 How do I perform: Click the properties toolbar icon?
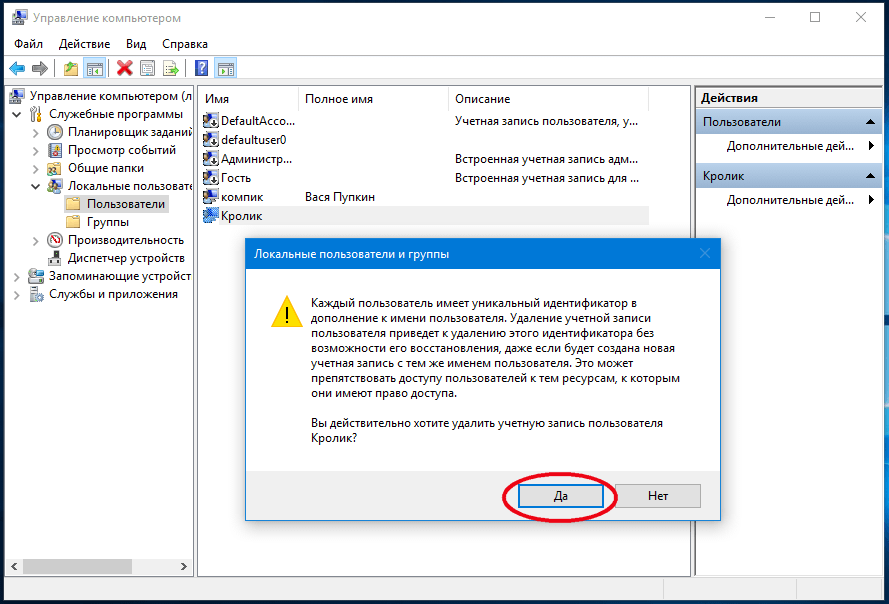[x=147, y=69]
